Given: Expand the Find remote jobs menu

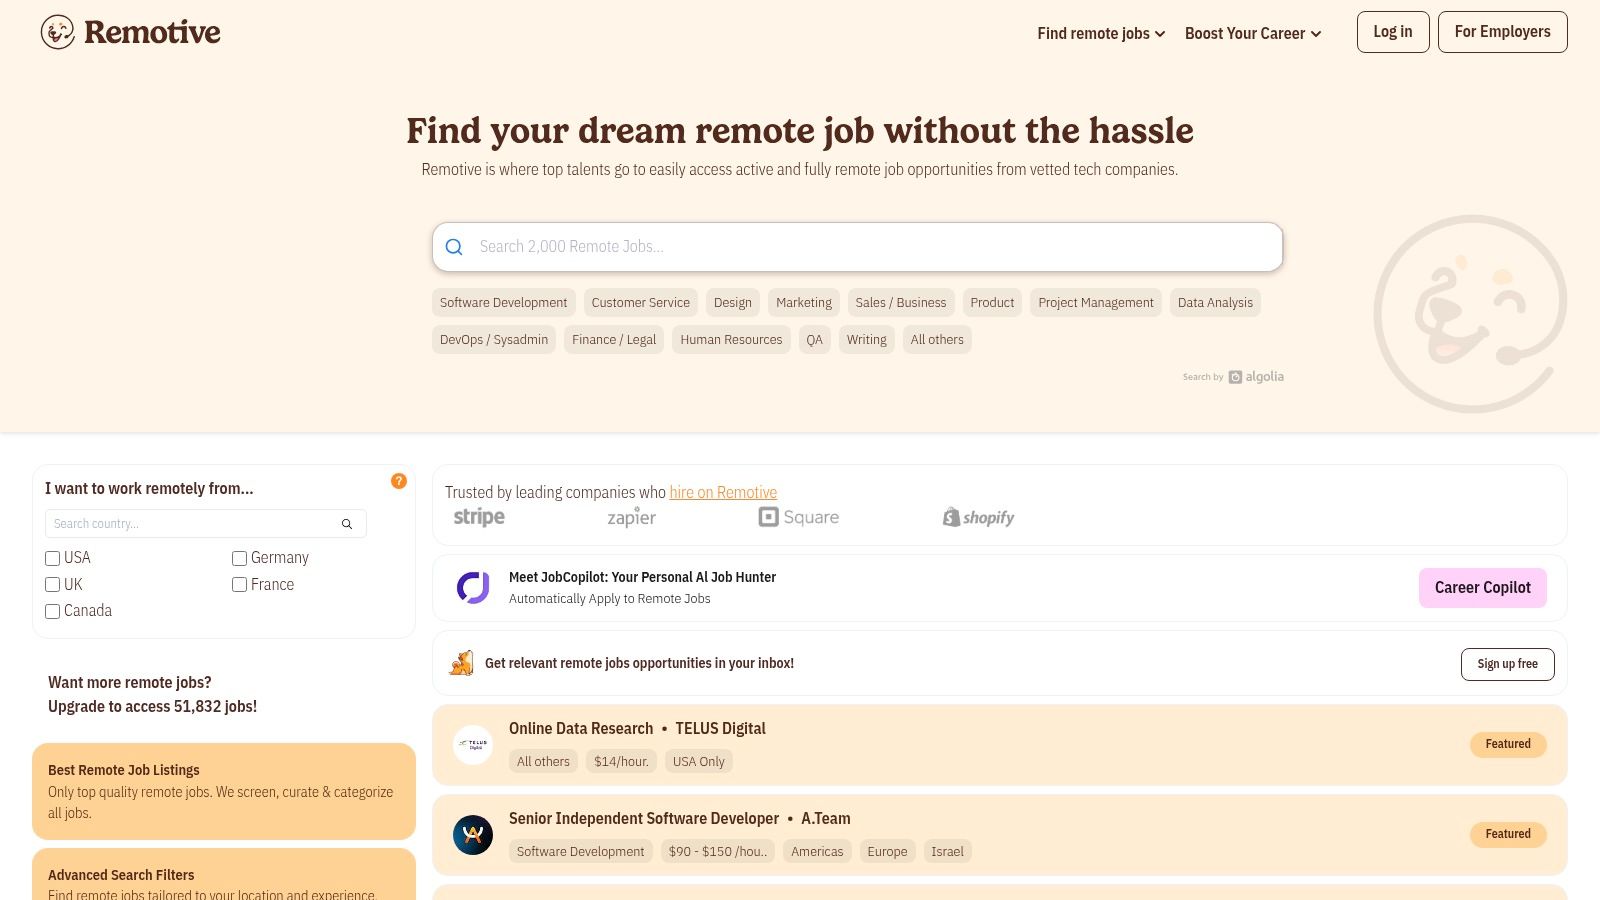Looking at the screenshot, I should tap(1101, 34).
